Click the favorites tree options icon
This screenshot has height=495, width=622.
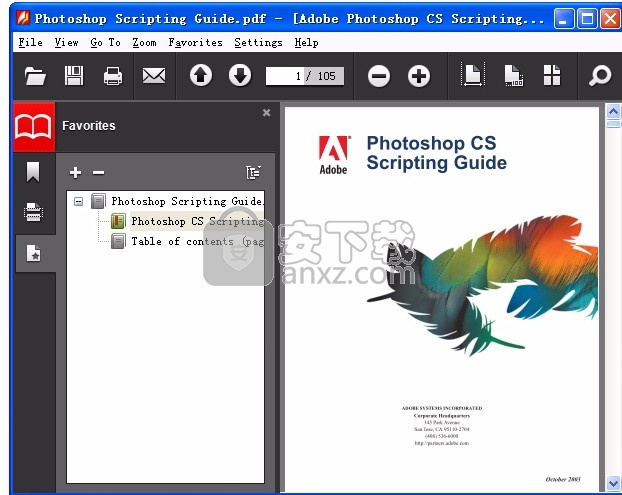(x=253, y=173)
